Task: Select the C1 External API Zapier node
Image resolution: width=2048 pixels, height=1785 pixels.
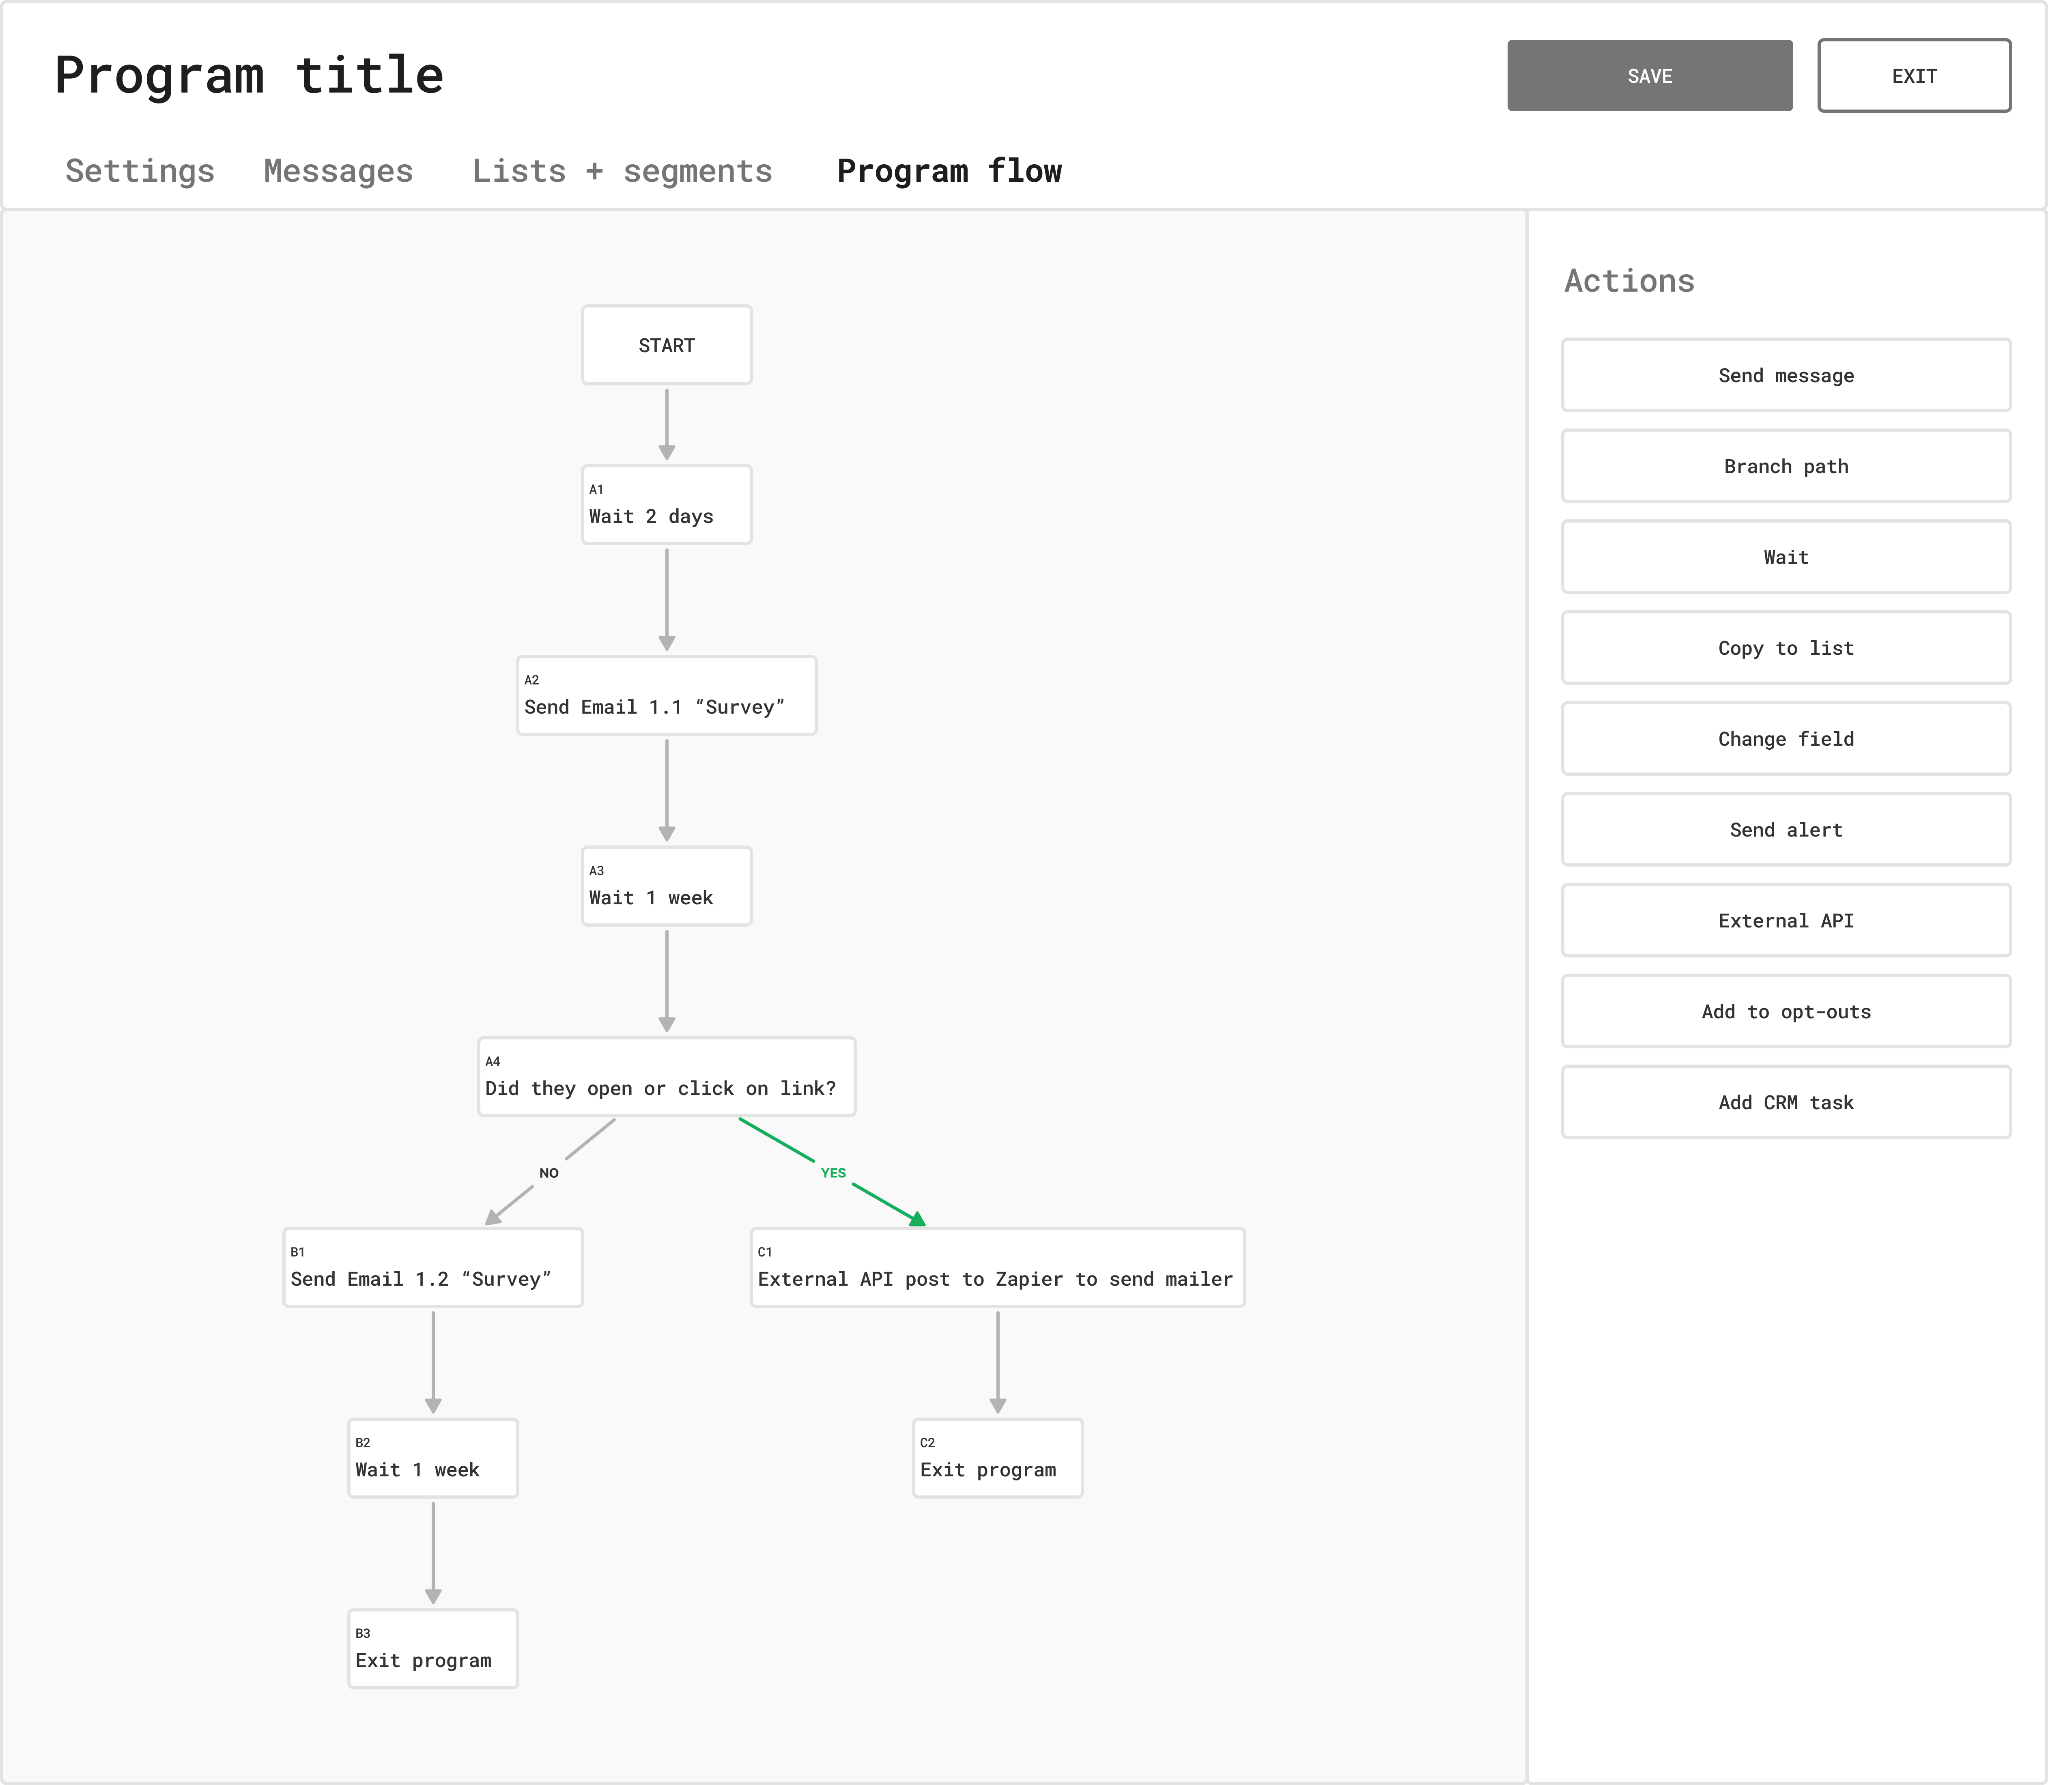Action: point(997,1269)
